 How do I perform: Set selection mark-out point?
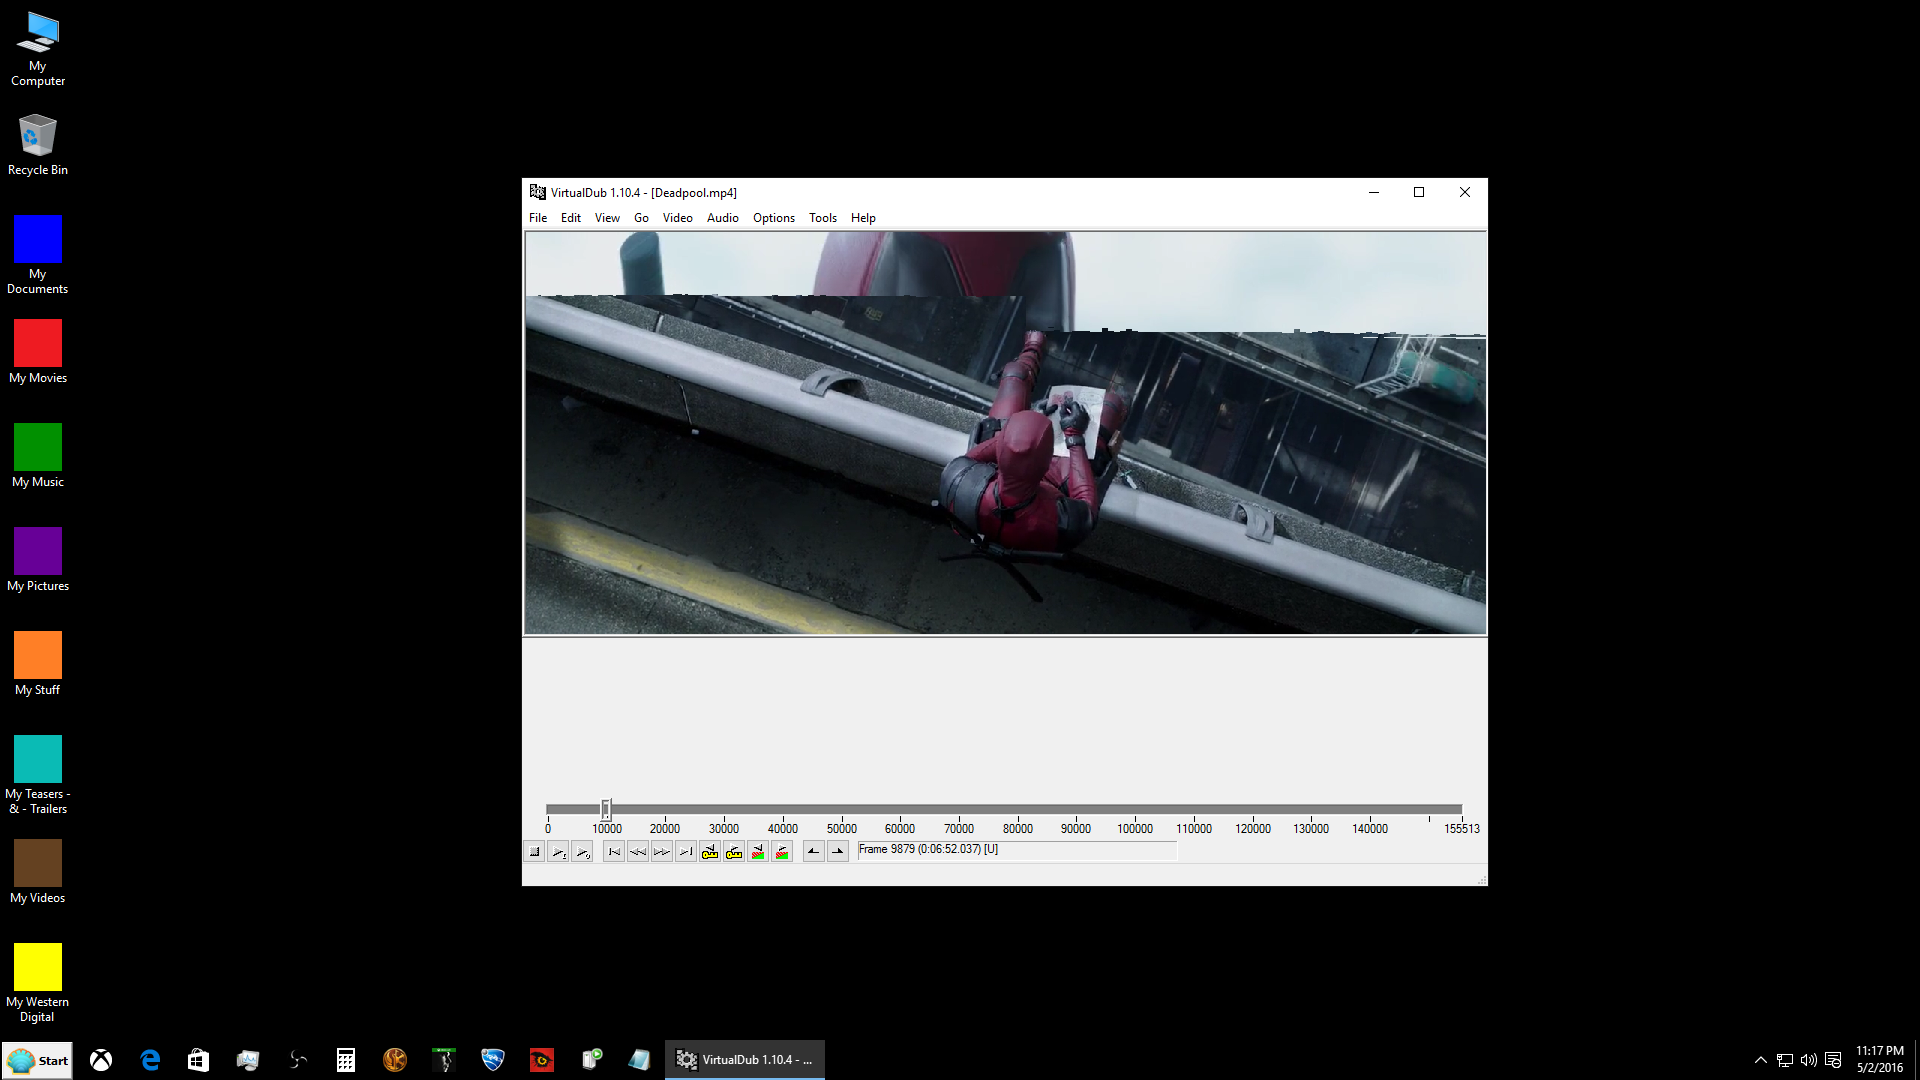click(838, 852)
